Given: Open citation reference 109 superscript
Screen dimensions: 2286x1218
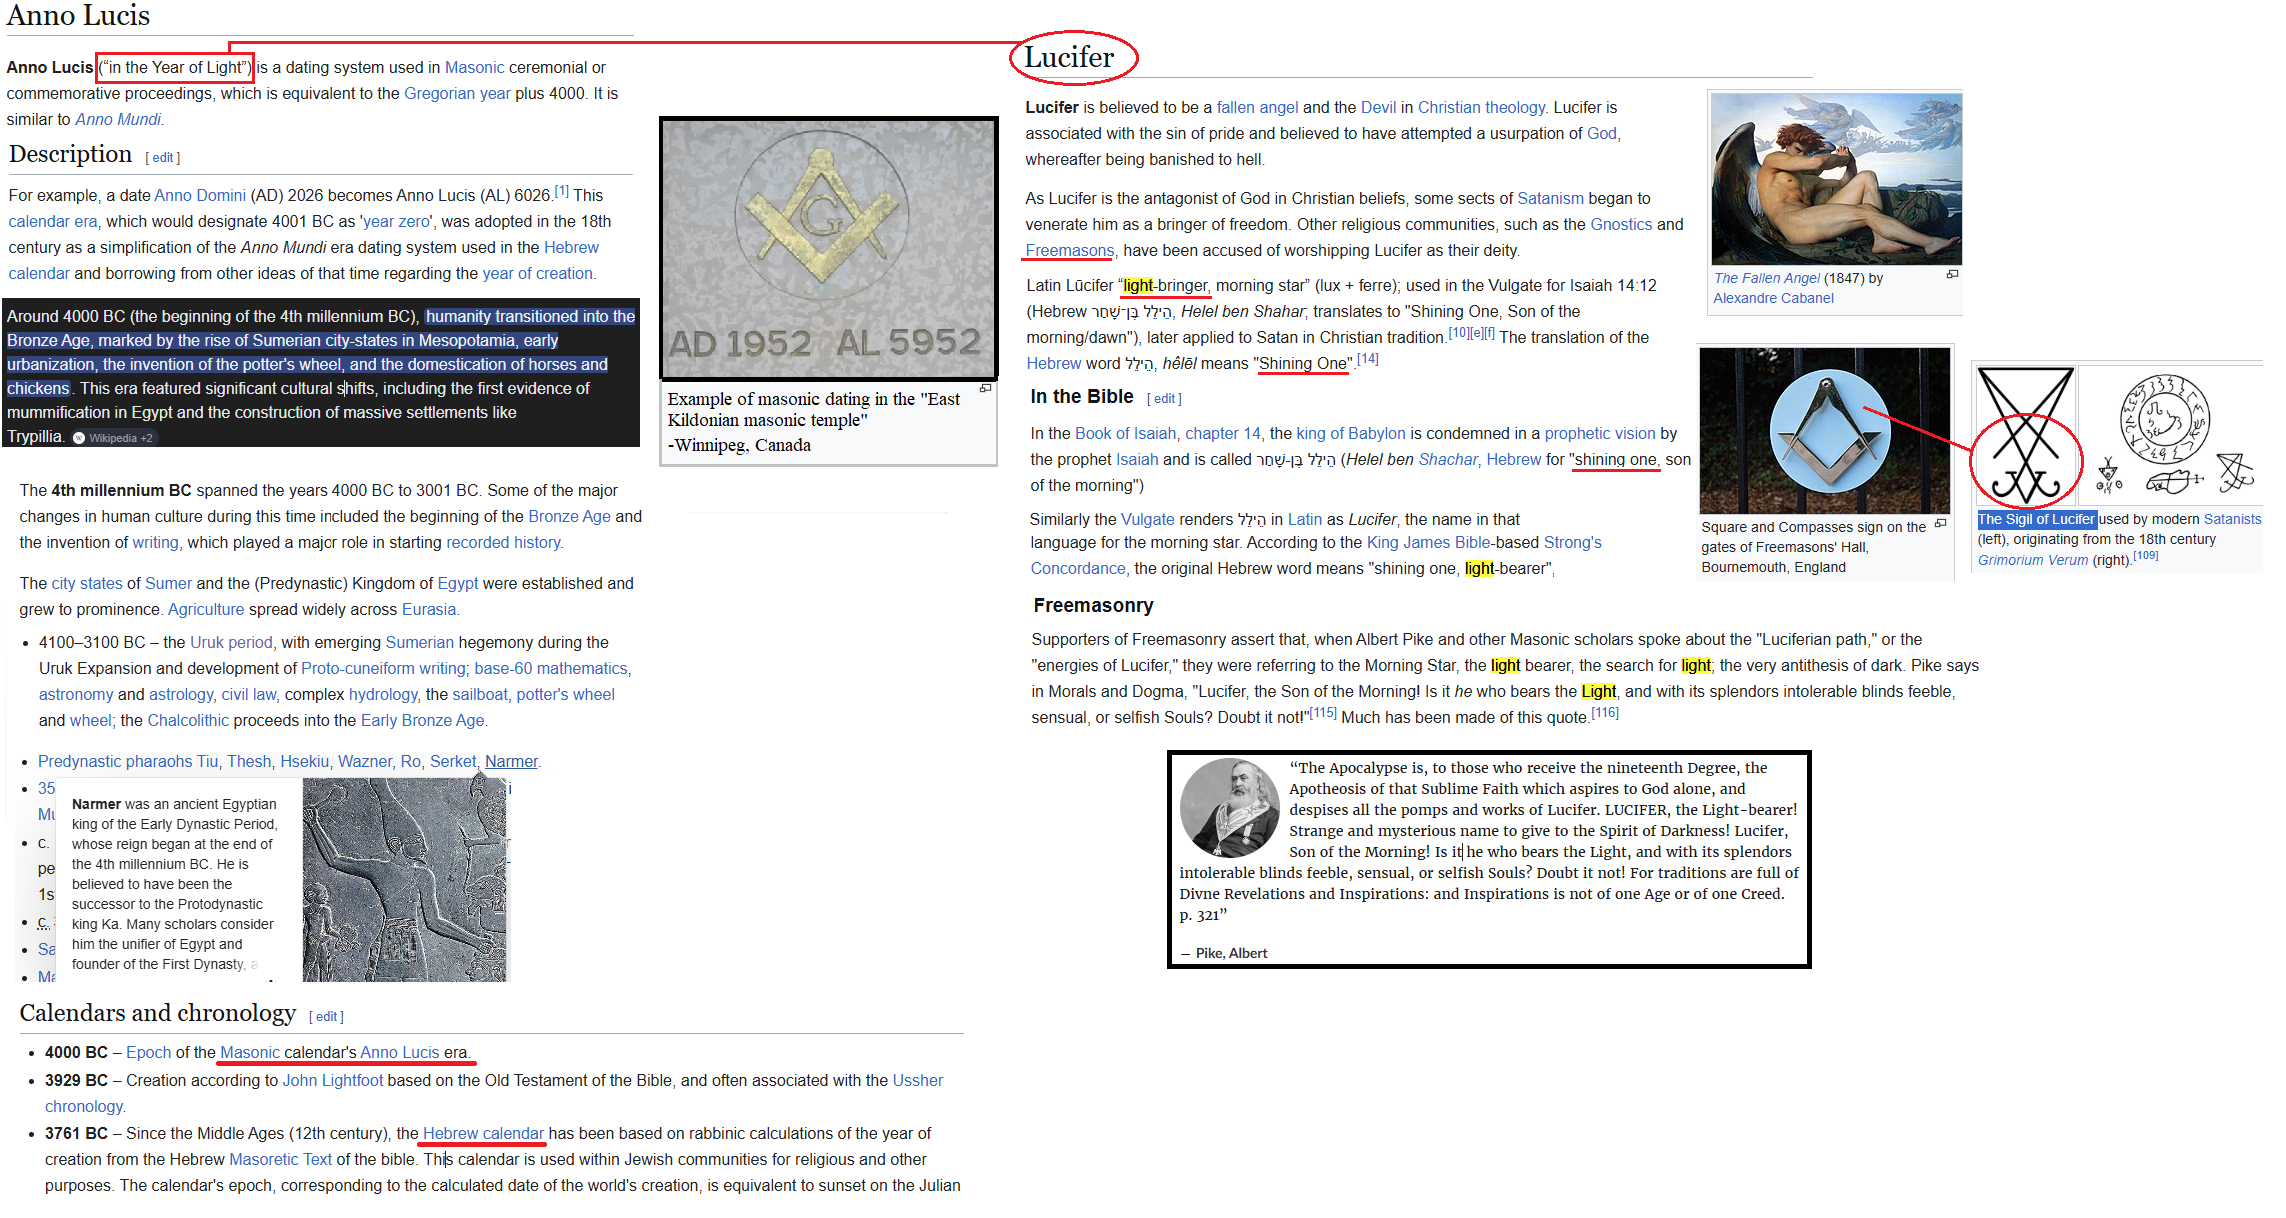Looking at the screenshot, I should point(2146,556).
